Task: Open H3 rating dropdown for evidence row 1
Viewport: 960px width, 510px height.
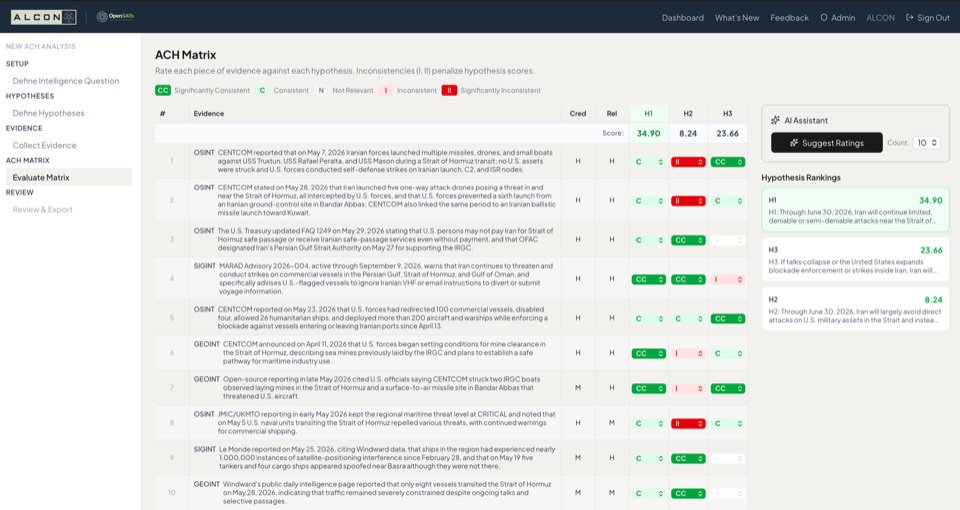Action: pyautogui.click(x=727, y=162)
